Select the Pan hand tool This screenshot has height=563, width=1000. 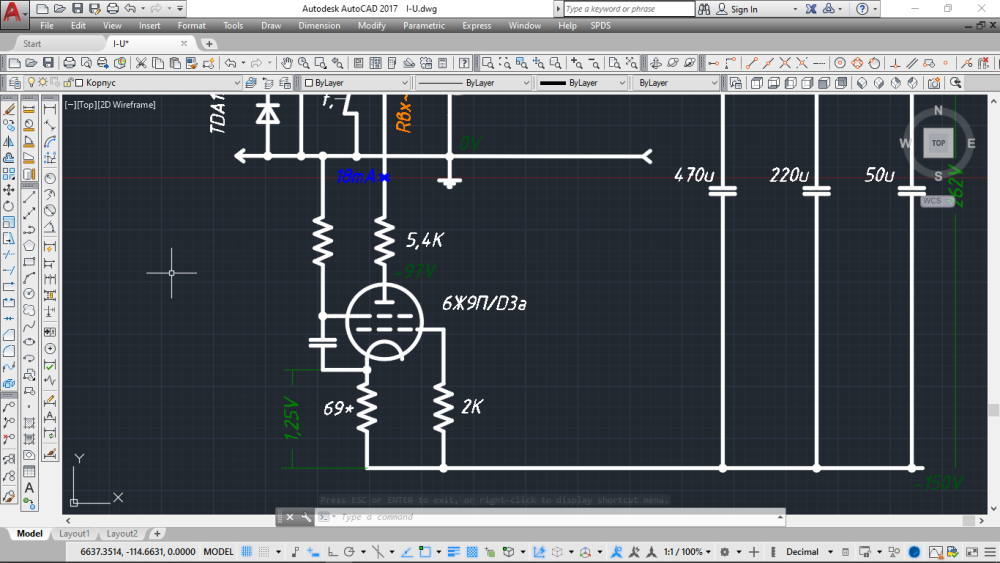pyautogui.click(x=286, y=63)
